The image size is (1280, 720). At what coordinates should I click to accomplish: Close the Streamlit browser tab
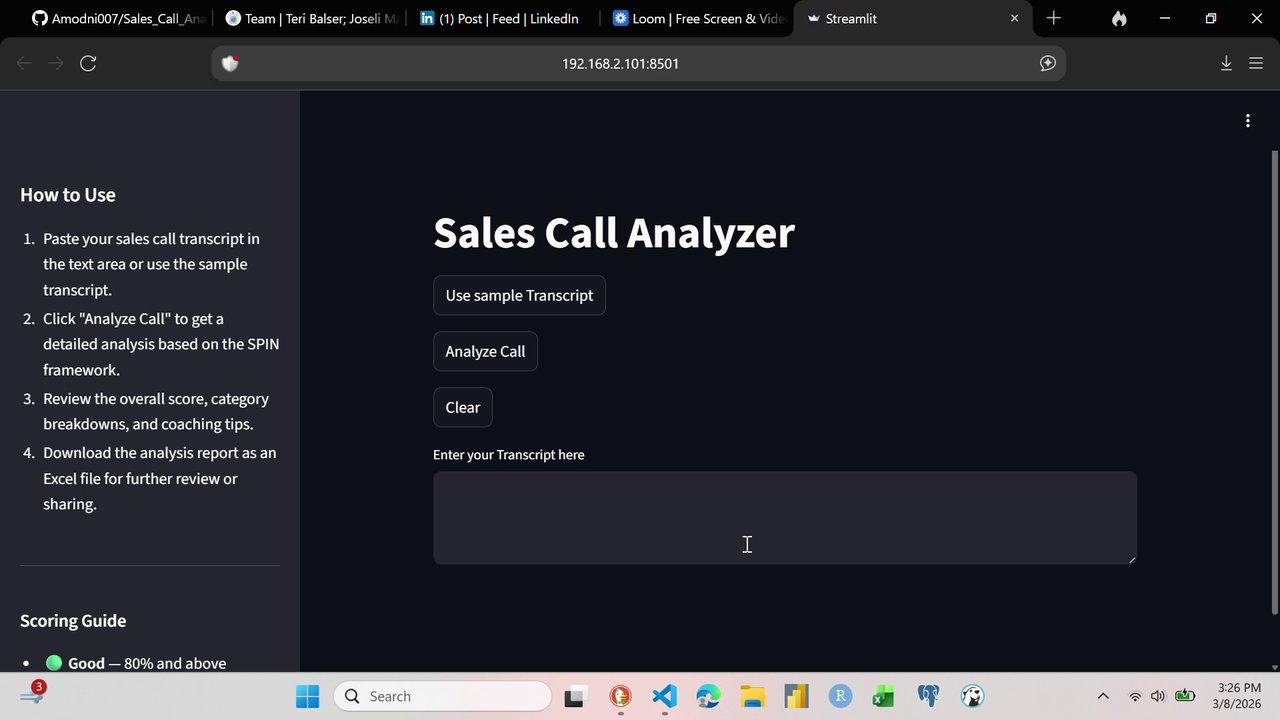1015,18
